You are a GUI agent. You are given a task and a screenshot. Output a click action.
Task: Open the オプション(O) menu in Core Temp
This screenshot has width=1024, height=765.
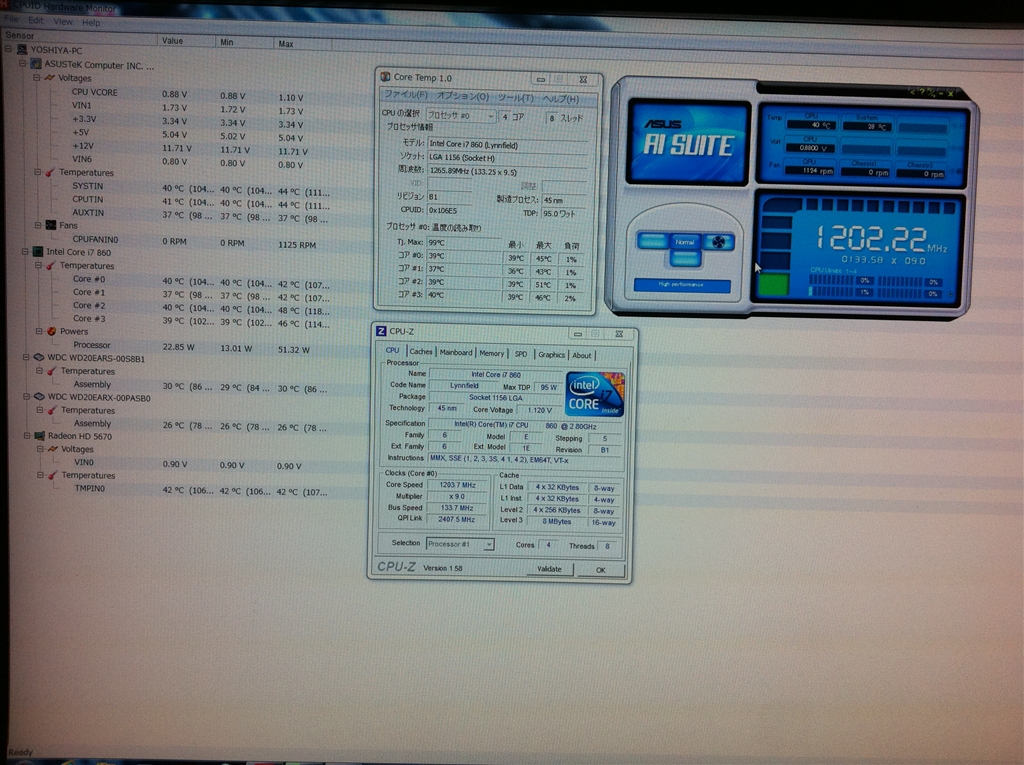pyautogui.click(x=462, y=96)
